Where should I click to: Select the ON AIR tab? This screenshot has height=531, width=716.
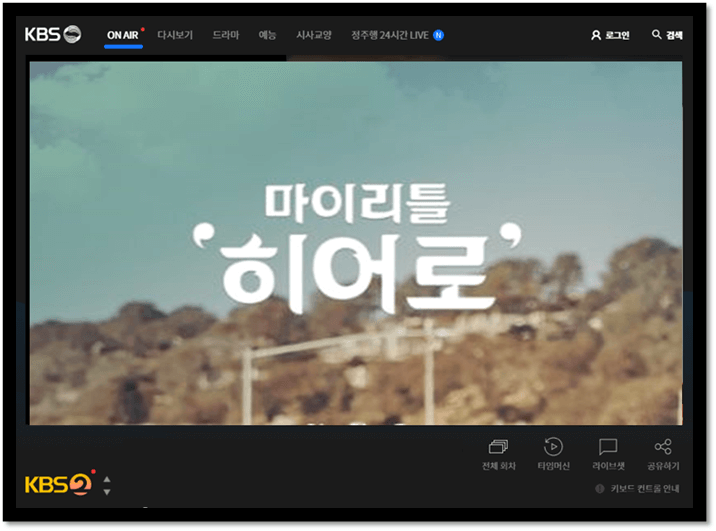point(123,35)
